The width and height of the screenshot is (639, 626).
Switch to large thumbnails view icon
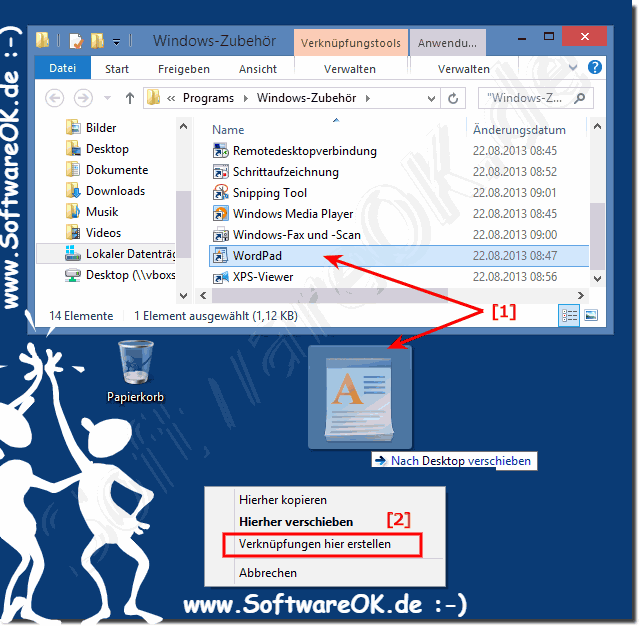[591, 315]
